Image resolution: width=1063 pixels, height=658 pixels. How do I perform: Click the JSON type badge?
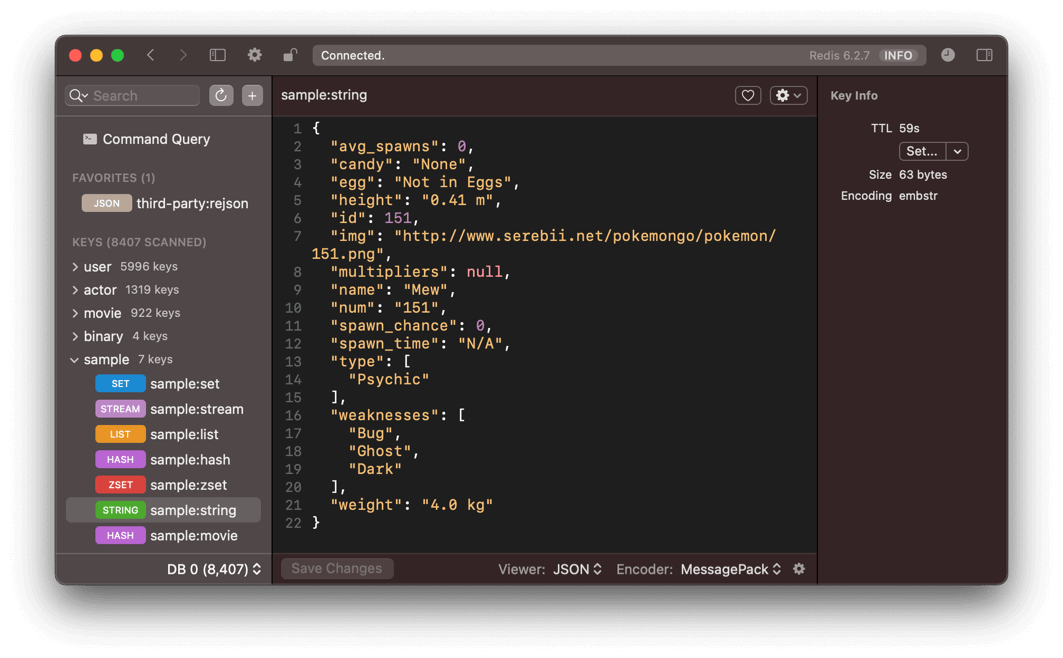pos(106,203)
